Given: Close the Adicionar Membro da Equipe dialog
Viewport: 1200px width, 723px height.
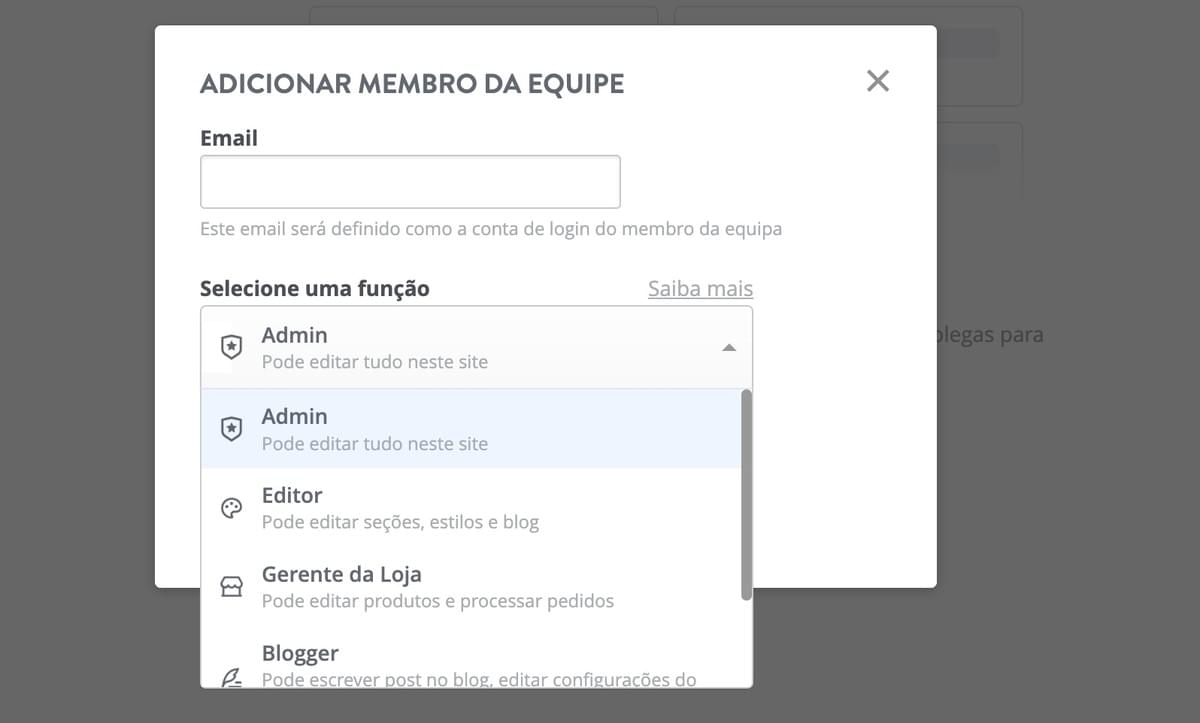Looking at the screenshot, I should [x=877, y=81].
